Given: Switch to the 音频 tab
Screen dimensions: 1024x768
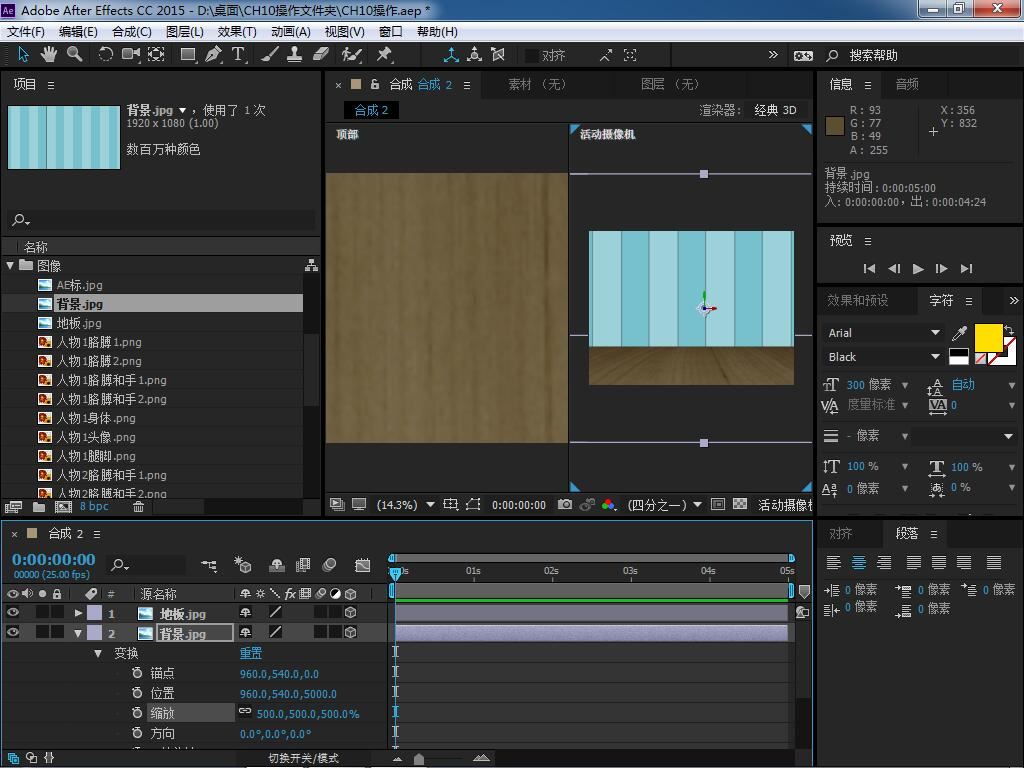Looking at the screenshot, I should point(907,84).
